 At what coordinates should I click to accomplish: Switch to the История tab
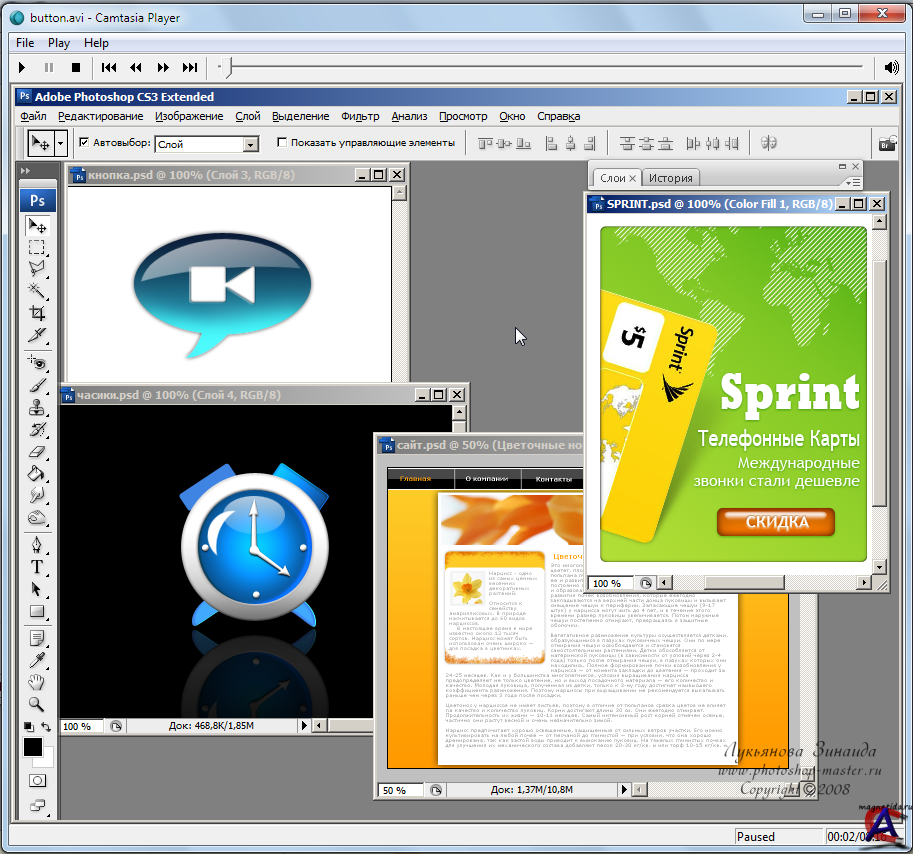[670, 178]
